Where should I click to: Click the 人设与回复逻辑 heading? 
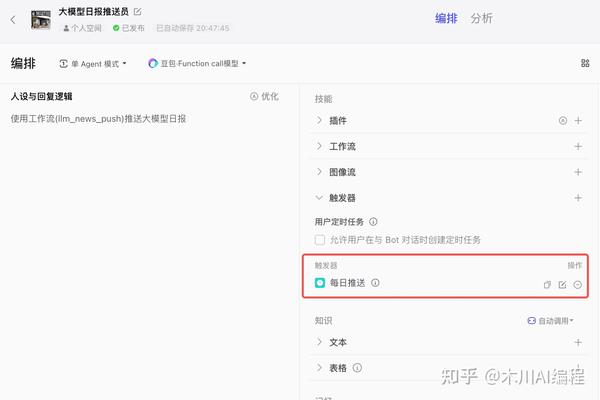(42, 96)
